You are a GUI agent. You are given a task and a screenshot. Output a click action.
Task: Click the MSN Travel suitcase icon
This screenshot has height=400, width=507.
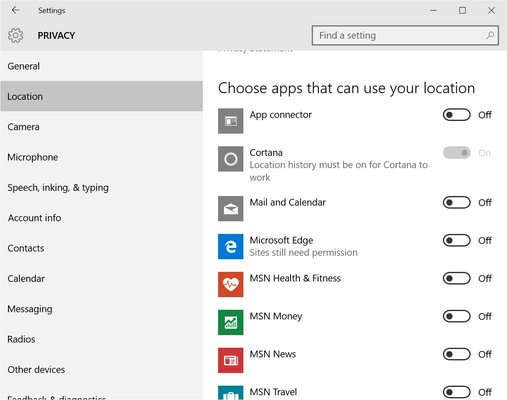point(231,393)
